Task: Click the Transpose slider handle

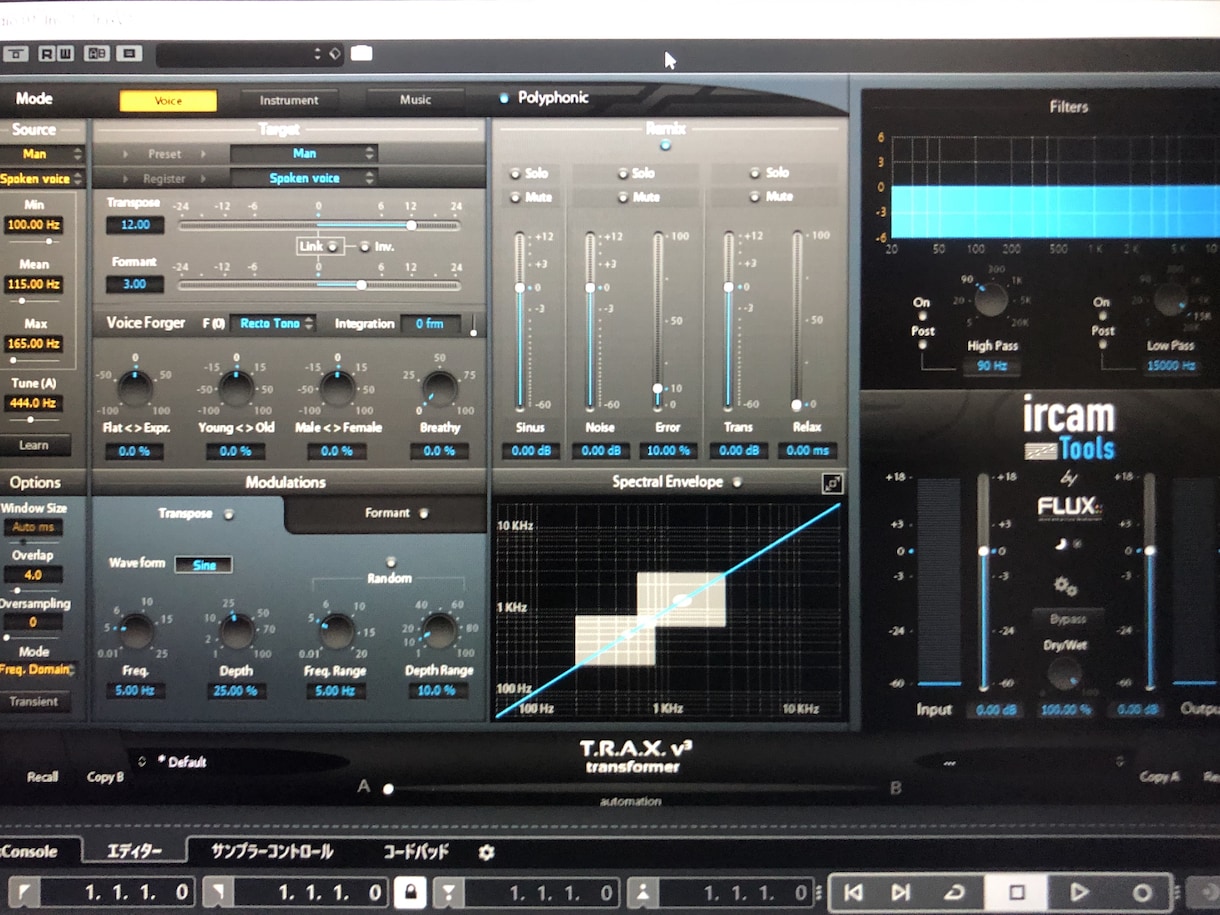Action: point(411,226)
